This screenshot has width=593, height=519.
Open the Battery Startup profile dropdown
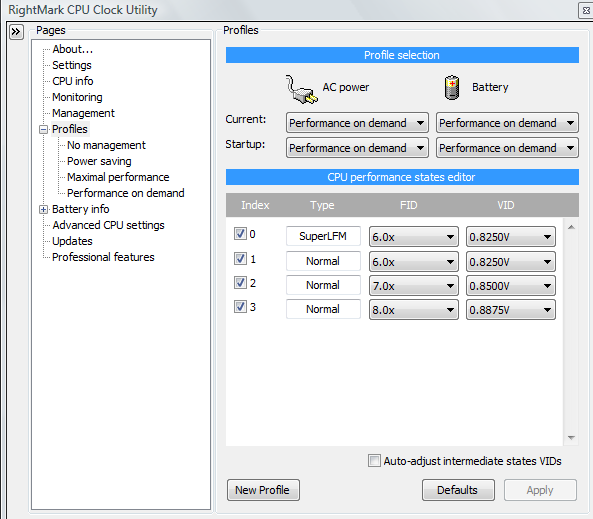pos(507,148)
